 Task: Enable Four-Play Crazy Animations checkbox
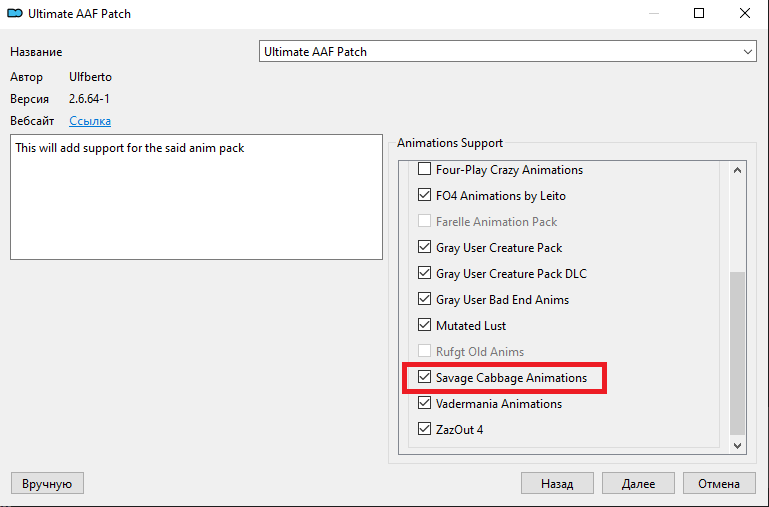(424, 170)
